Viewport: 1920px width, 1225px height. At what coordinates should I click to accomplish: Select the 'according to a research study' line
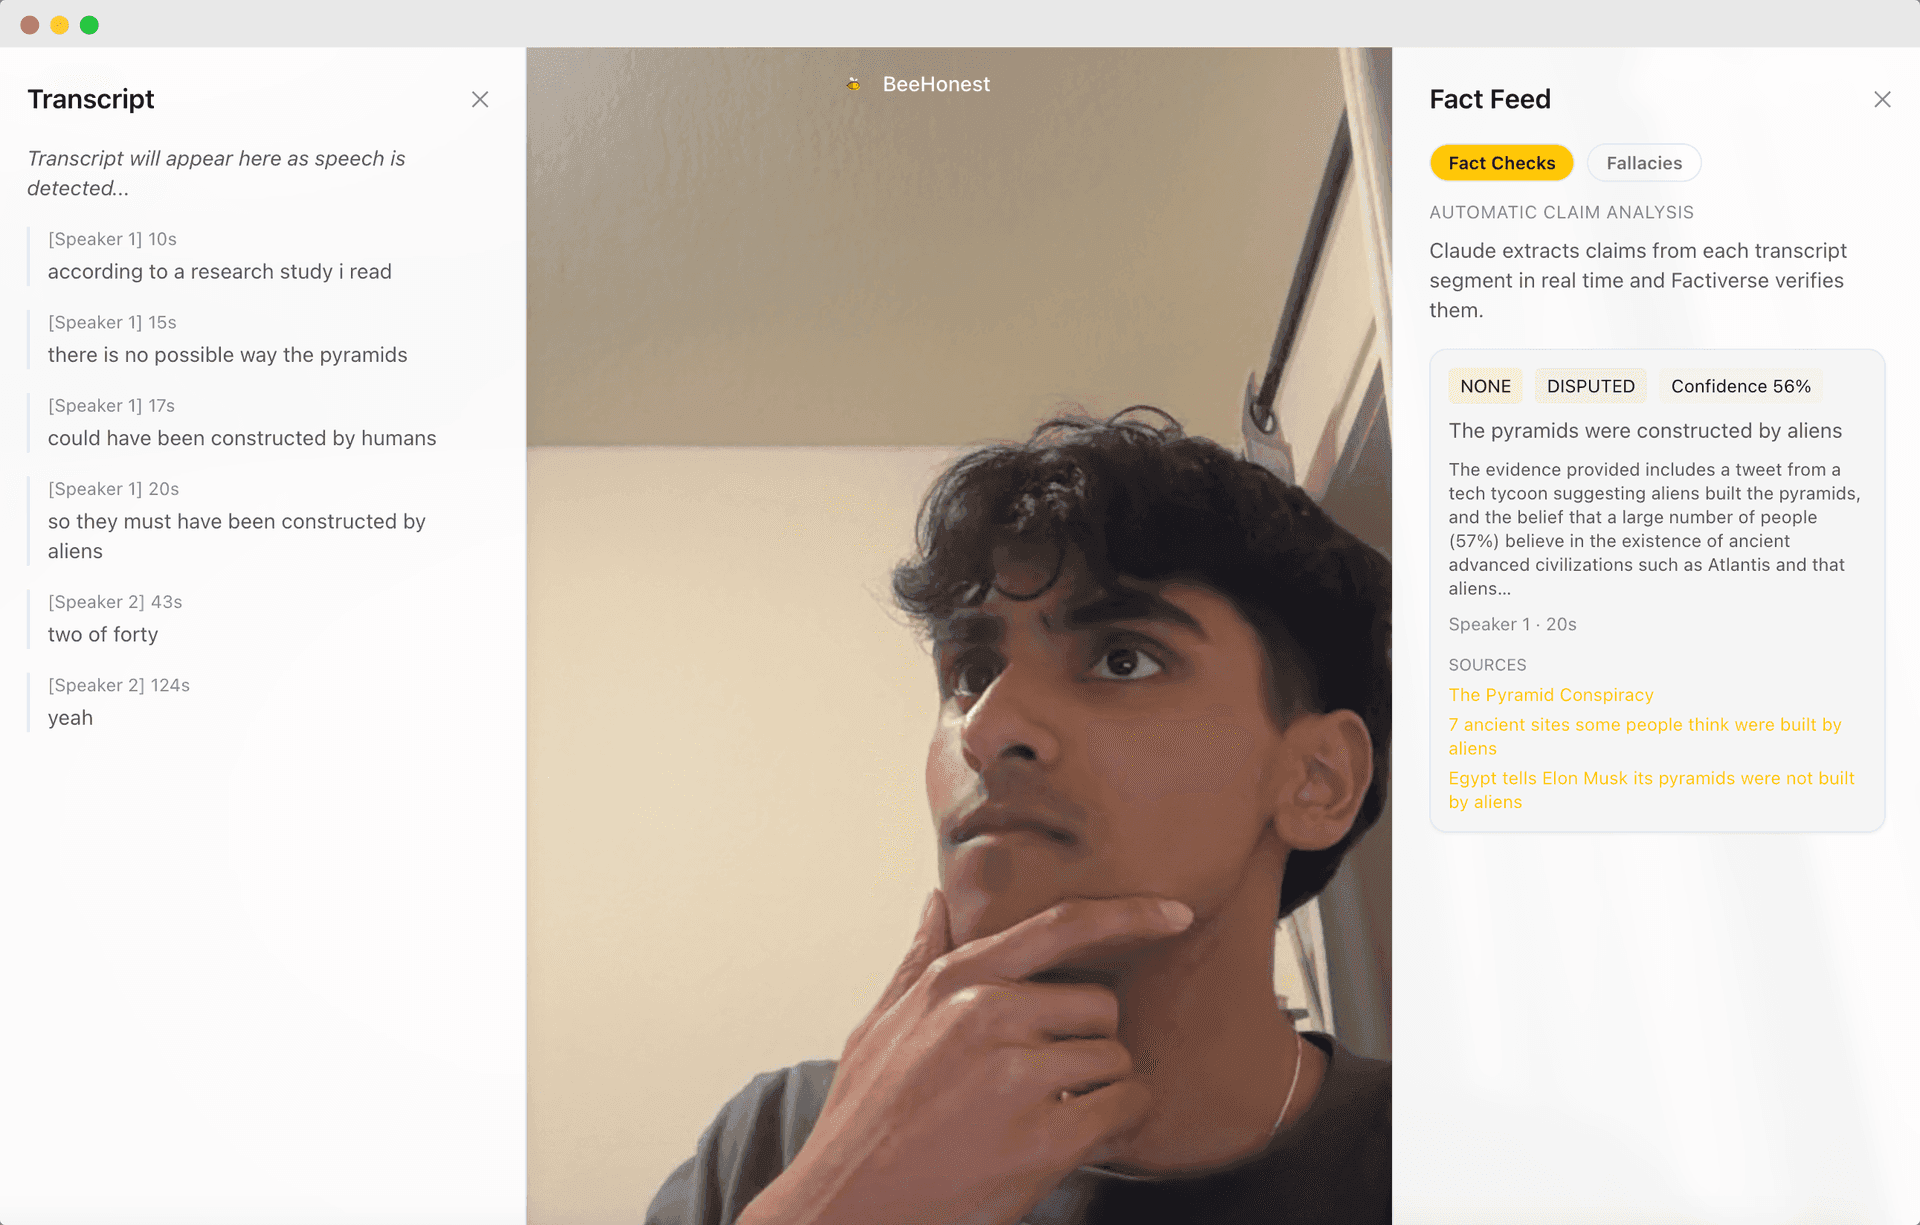219,271
